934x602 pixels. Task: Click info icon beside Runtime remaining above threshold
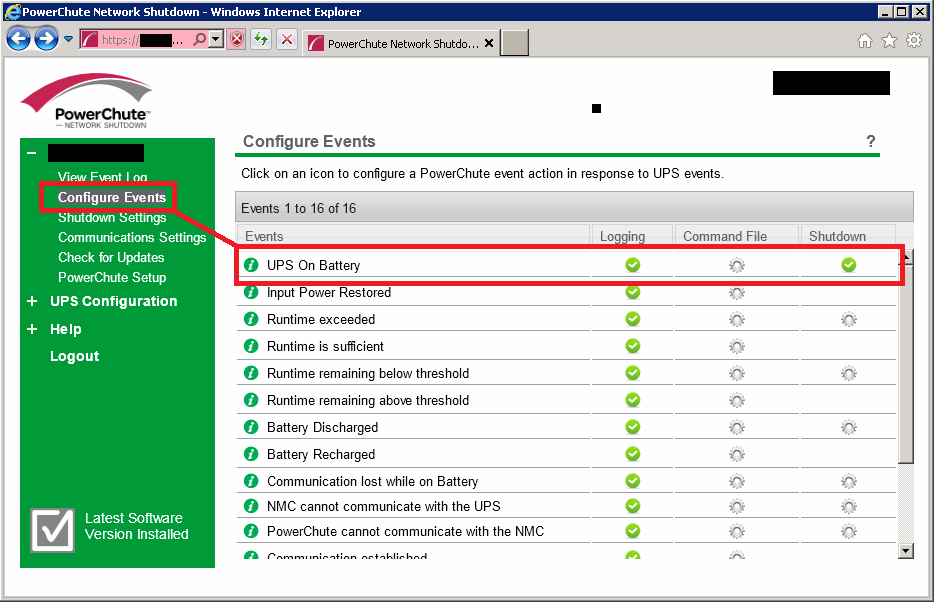pyautogui.click(x=251, y=400)
